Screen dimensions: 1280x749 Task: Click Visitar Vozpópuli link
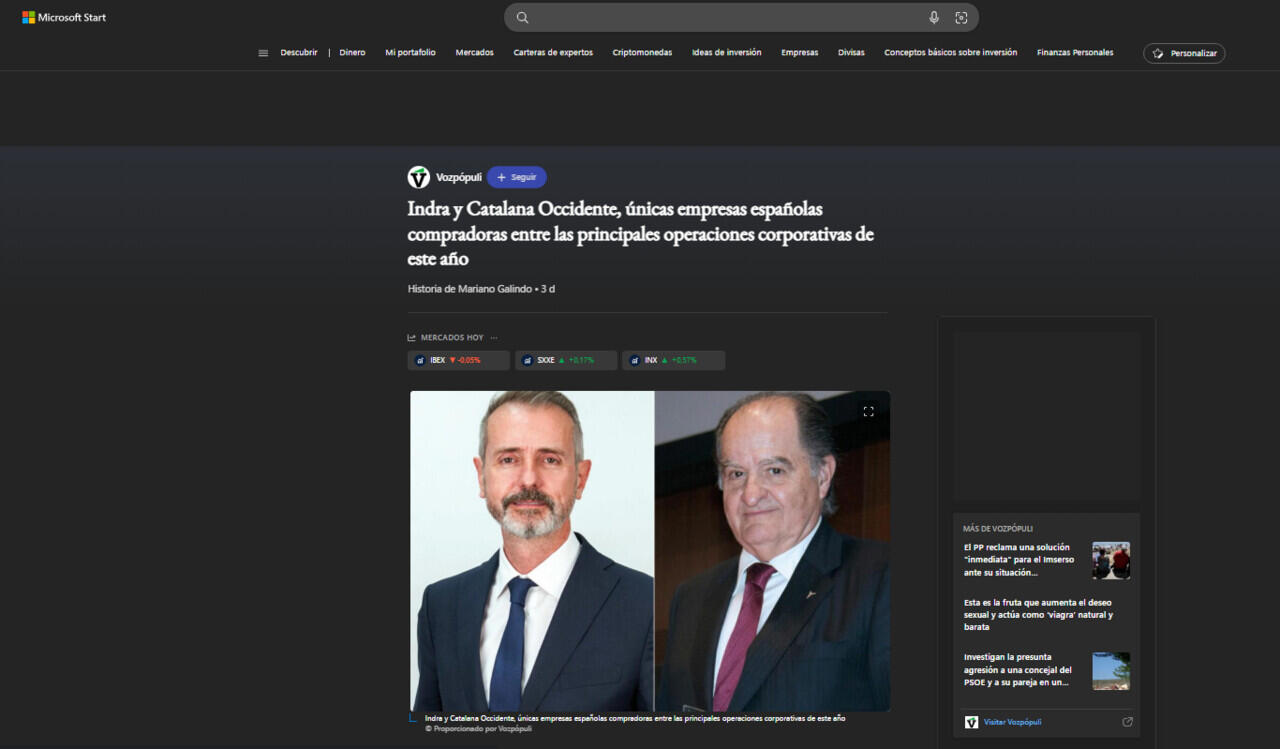click(1012, 722)
